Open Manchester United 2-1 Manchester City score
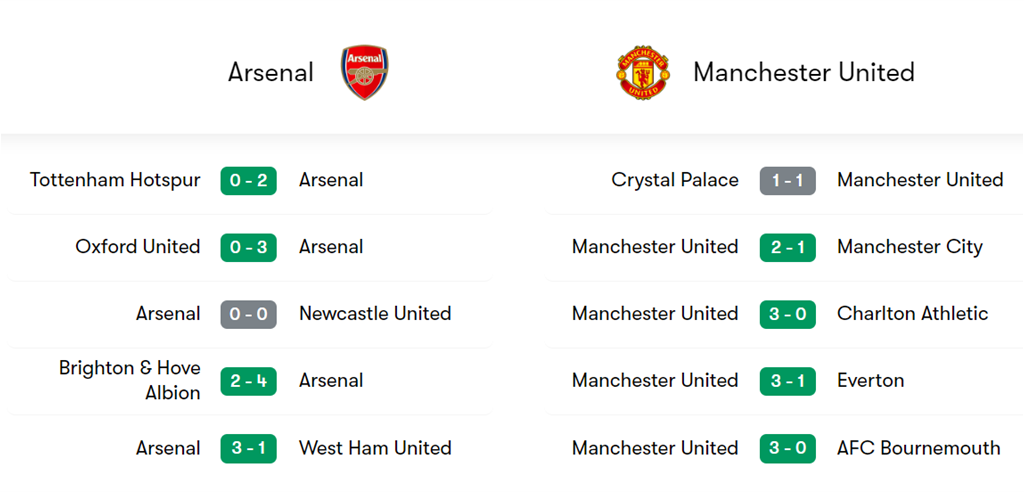1024x492 pixels. coord(787,247)
